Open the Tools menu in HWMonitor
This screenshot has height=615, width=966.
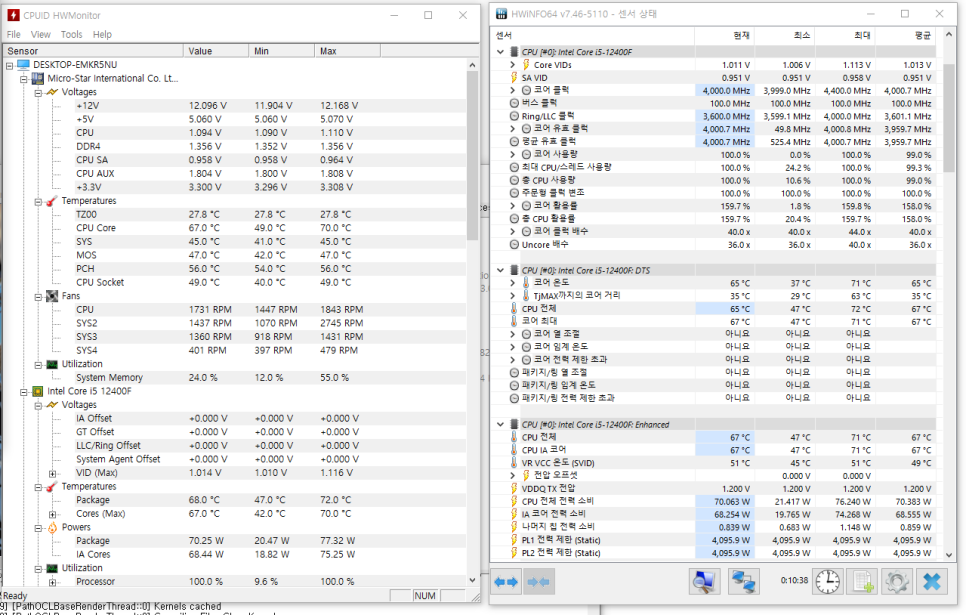[x=71, y=35]
